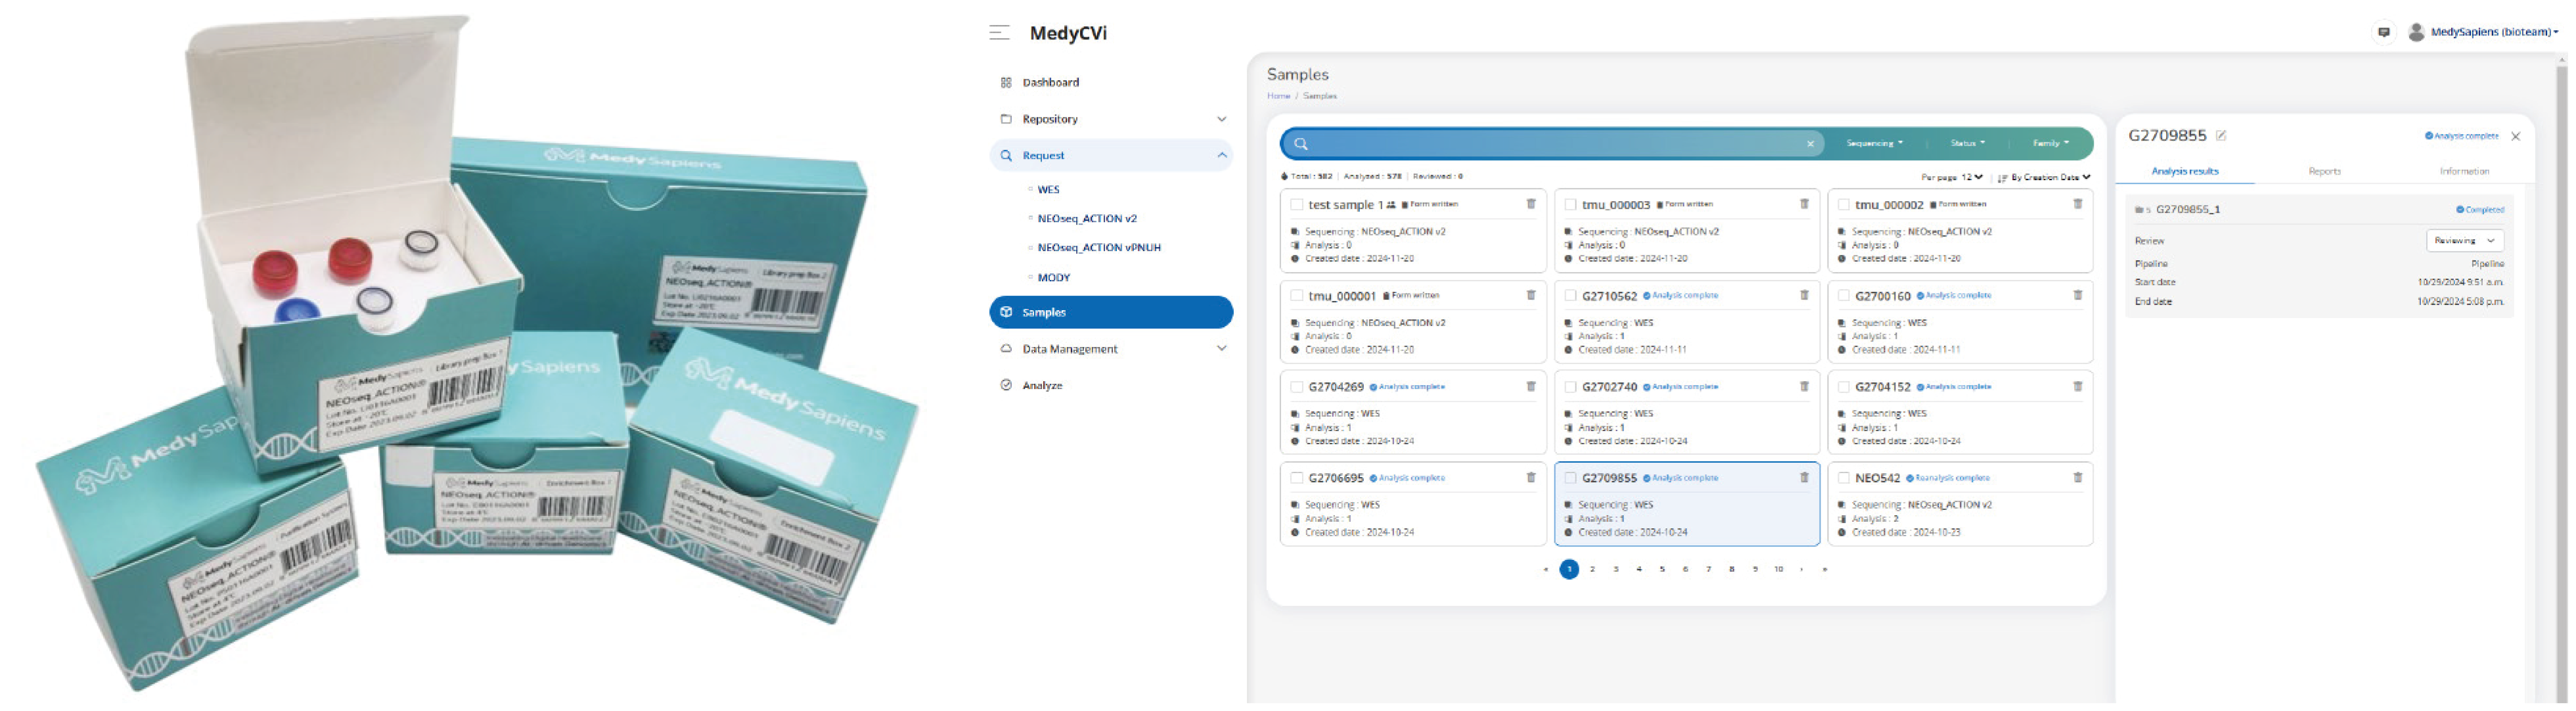
Task: Delete the tmu_000001 sample card
Action: click(x=1530, y=295)
